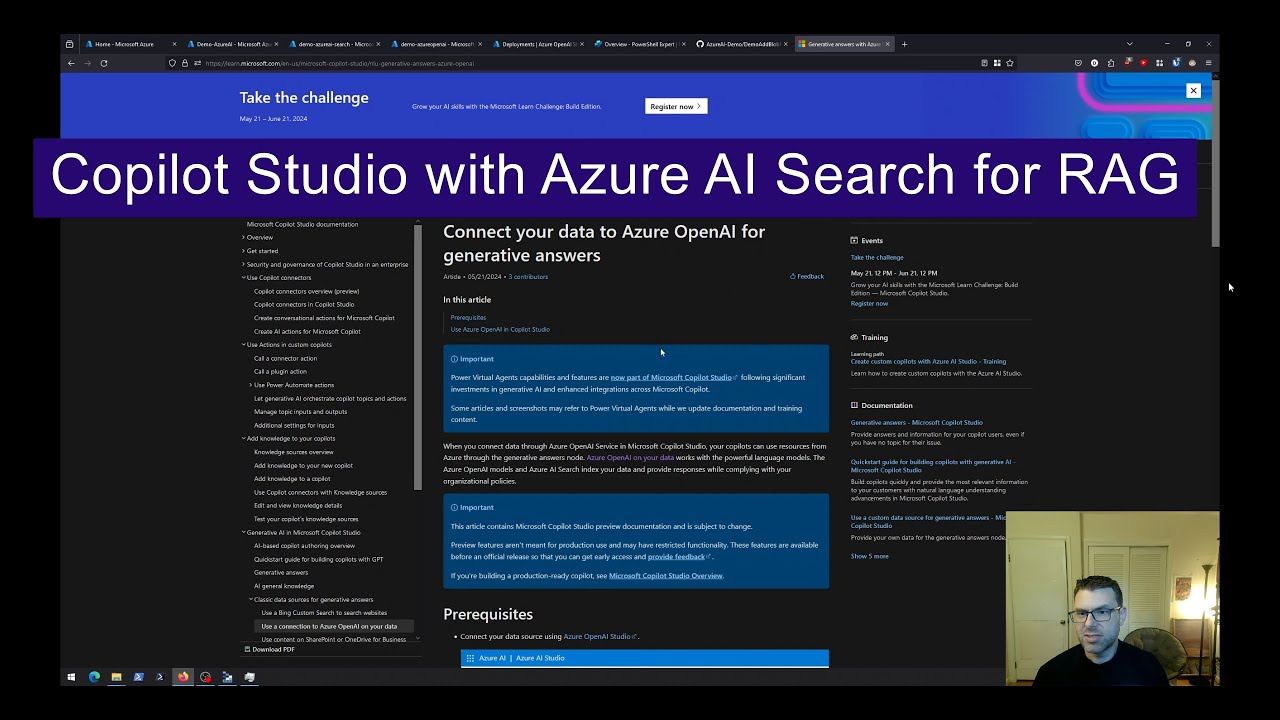The height and width of the screenshot is (720, 1280).
Task: Collapse Classic data sources for generative answers
Action: coord(250,600)
